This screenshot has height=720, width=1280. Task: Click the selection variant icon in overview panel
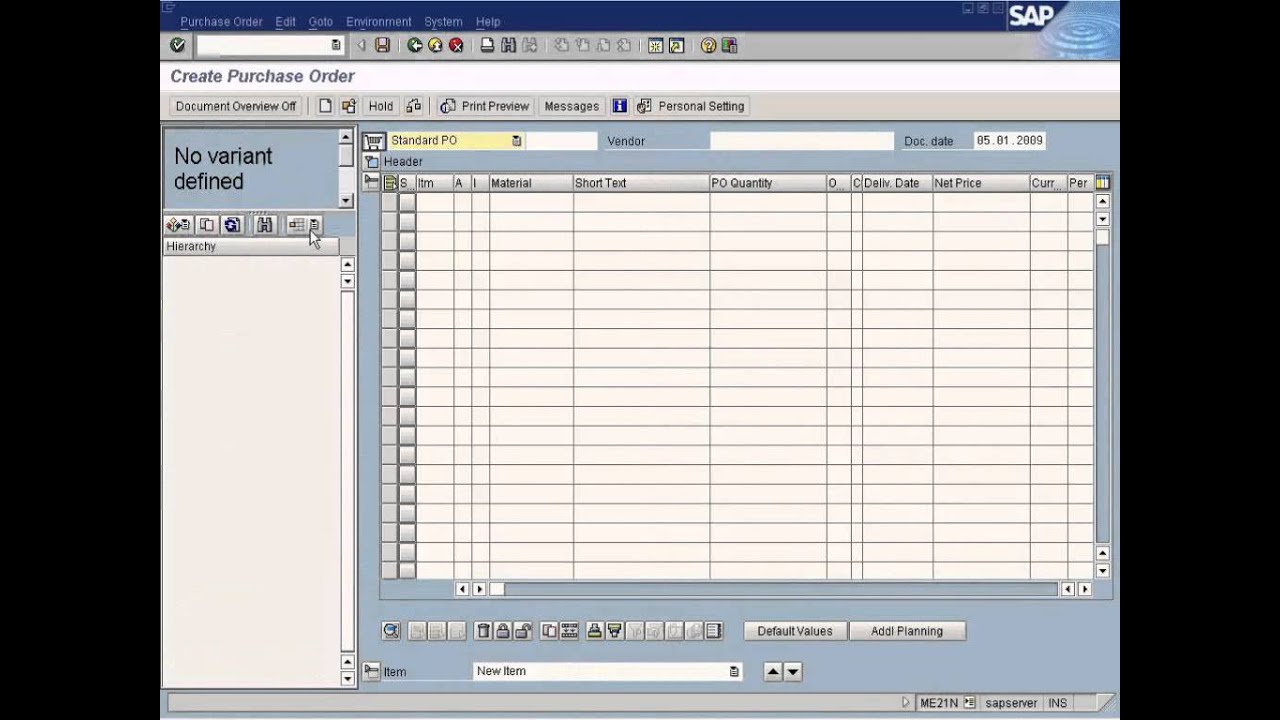[178, 225]
